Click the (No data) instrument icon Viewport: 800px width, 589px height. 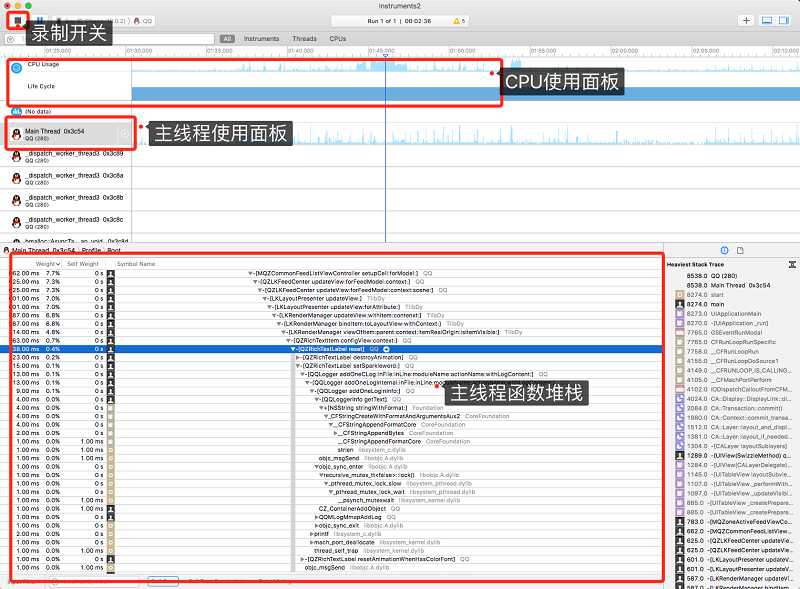pos(16,111)
